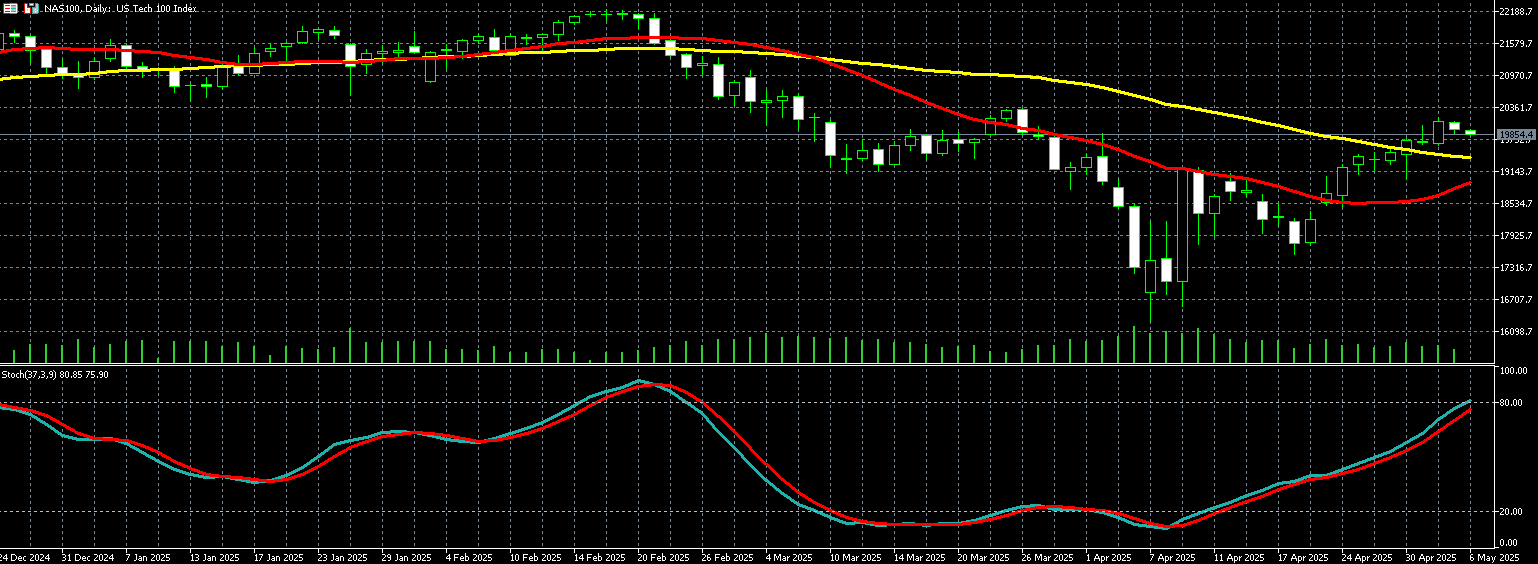This screenshot has height=564, width=1538.
Task: Click the 16098.7 price axis label
Action: pos(1516,332)
